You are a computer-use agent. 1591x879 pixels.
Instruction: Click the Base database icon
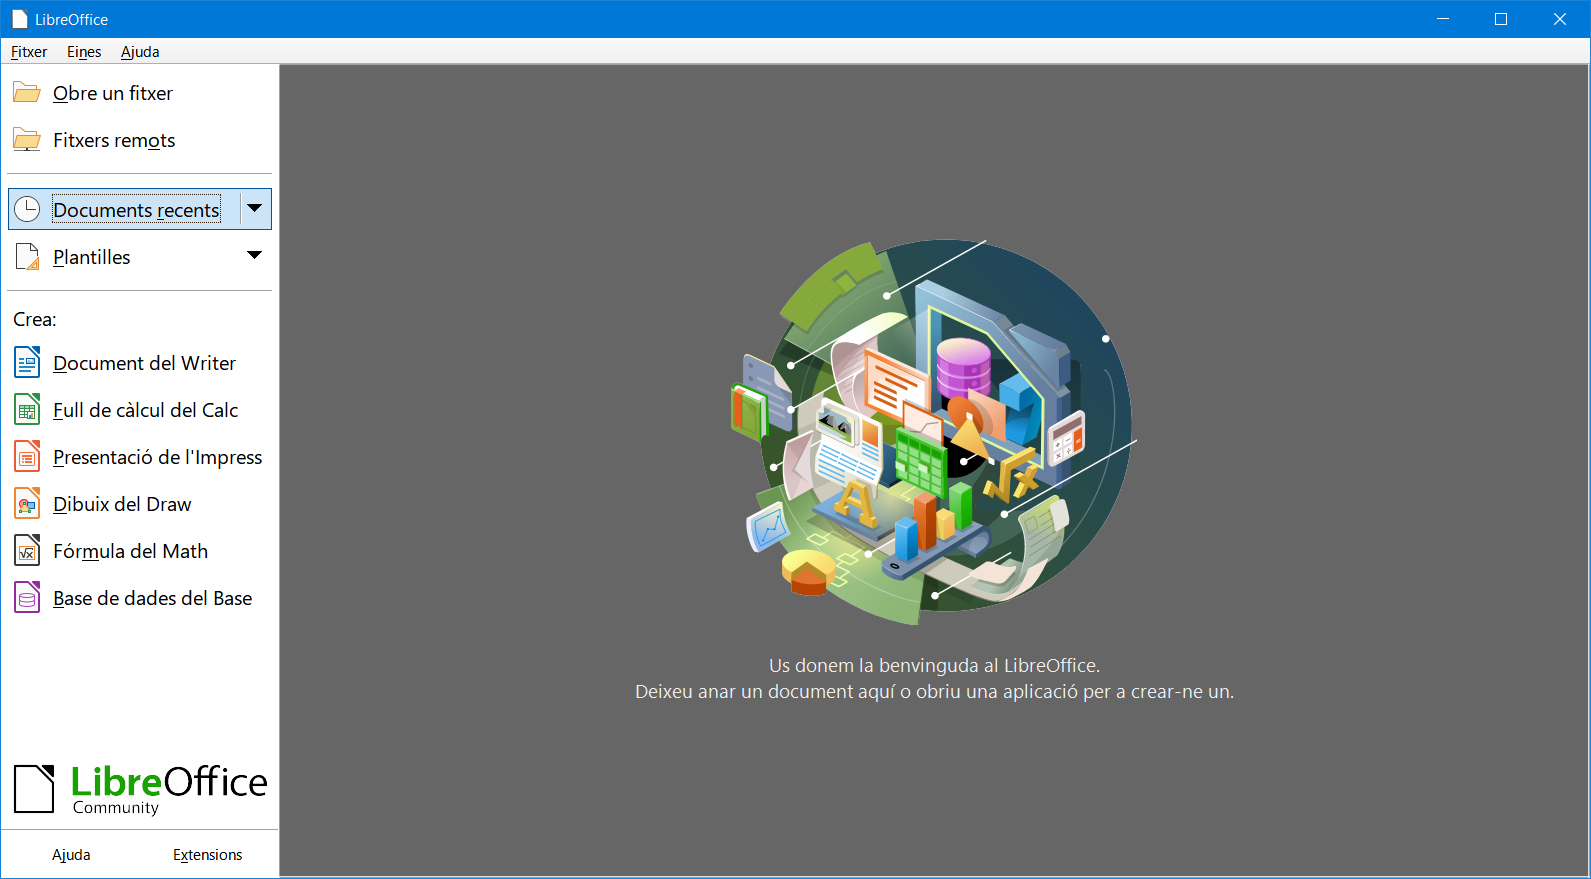pyautogui.click(x=27, y=598)
